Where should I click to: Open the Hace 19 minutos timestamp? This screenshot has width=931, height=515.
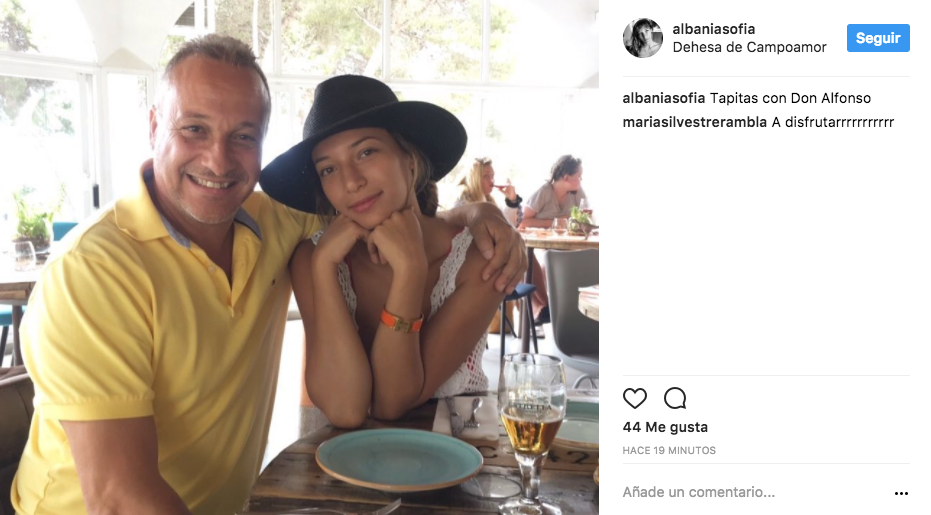[669, 450]
